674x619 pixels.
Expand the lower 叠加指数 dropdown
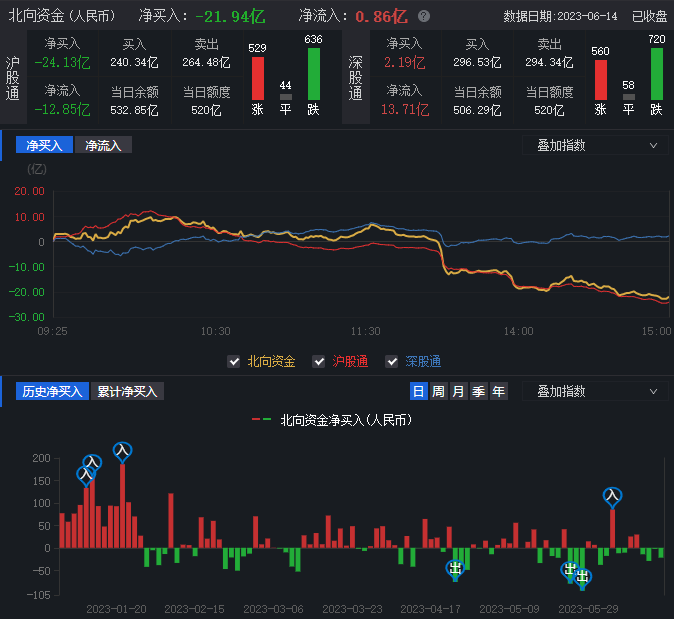[x=595, y=391]
